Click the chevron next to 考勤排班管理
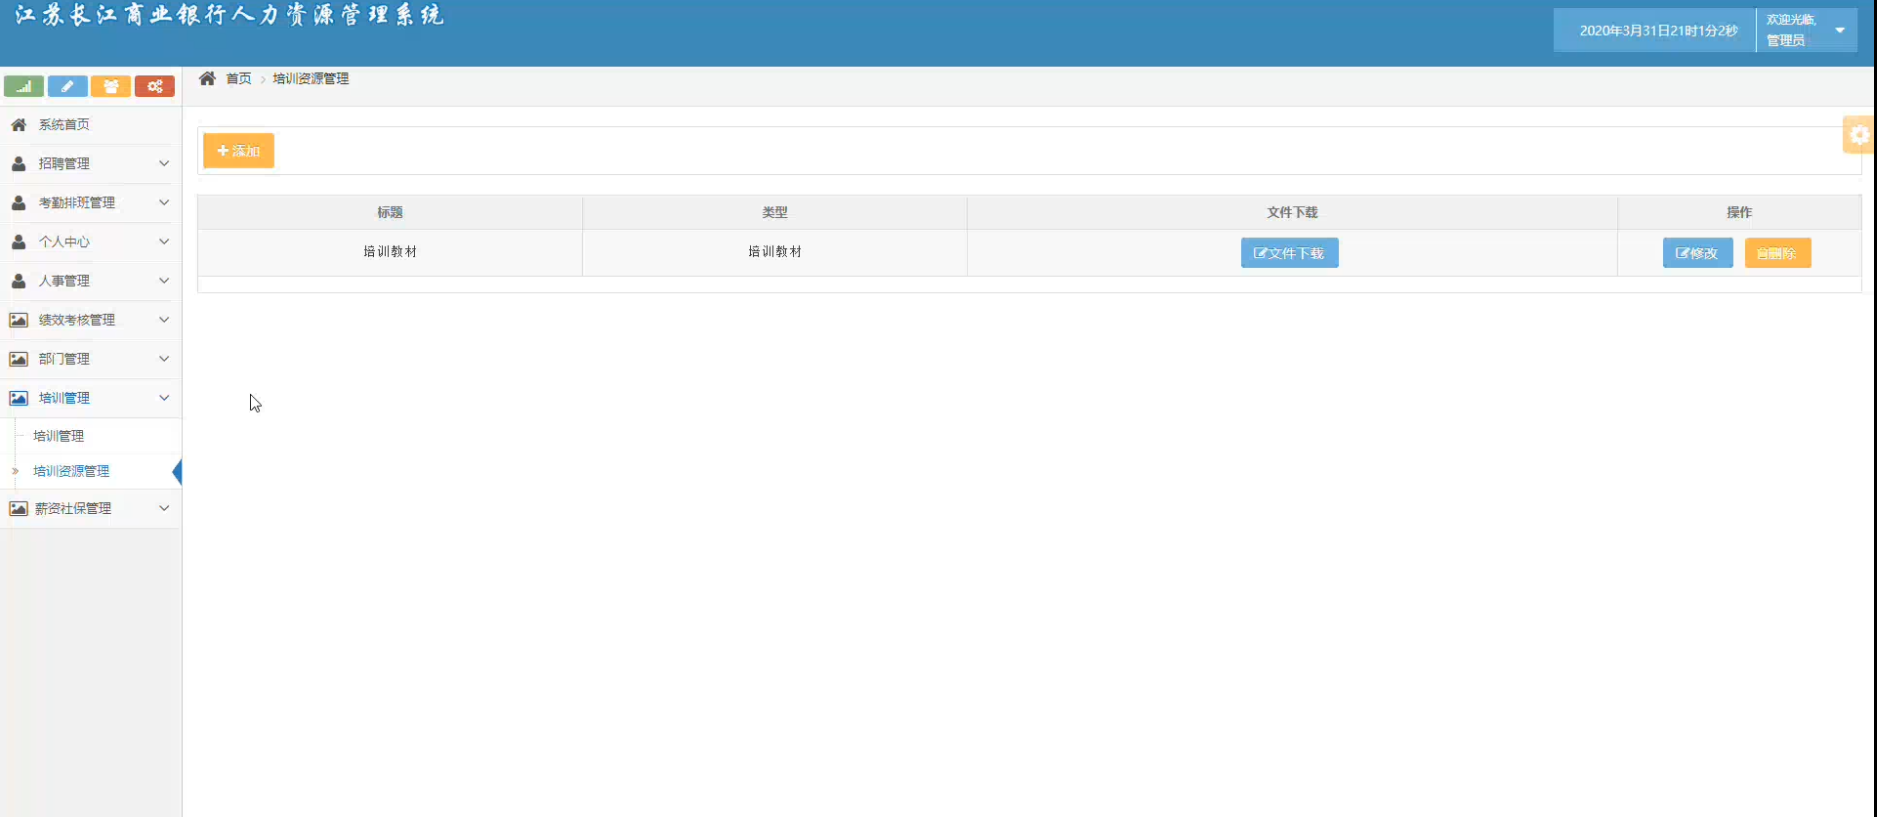The image size is (1877, 817). (164, 202)
